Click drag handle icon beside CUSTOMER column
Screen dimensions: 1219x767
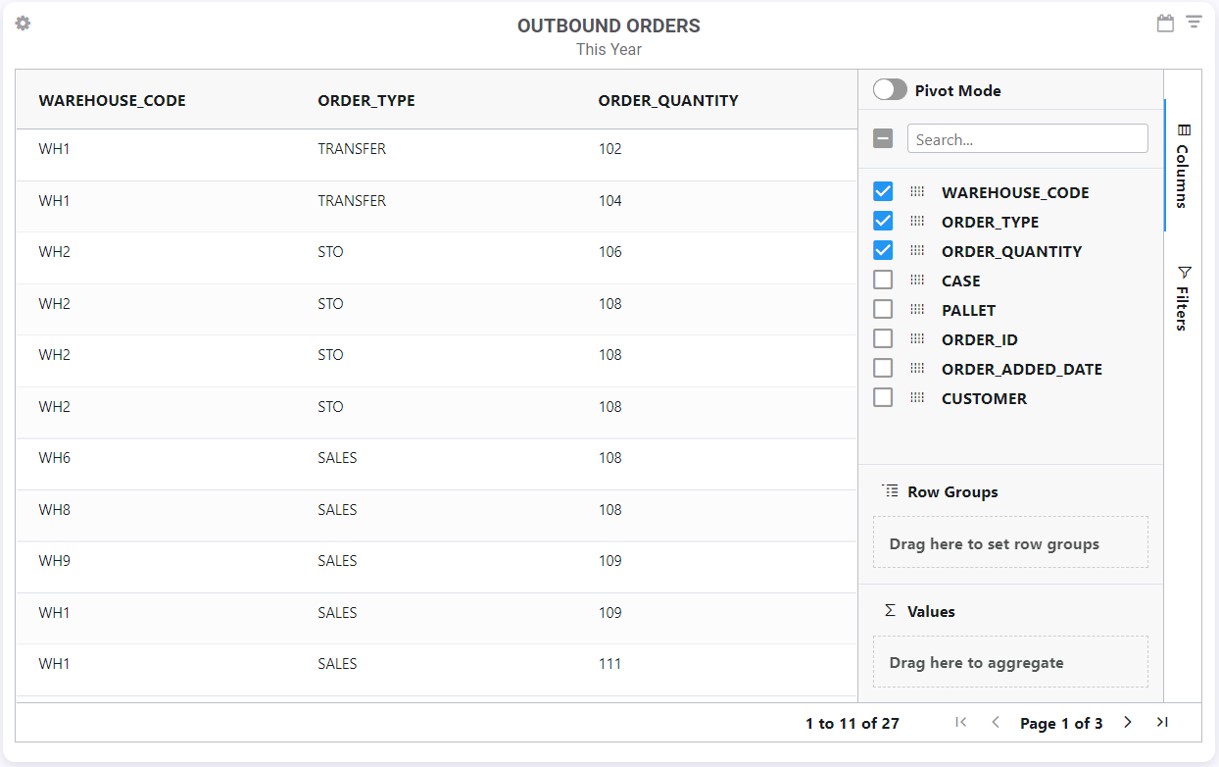click(917, 398)
